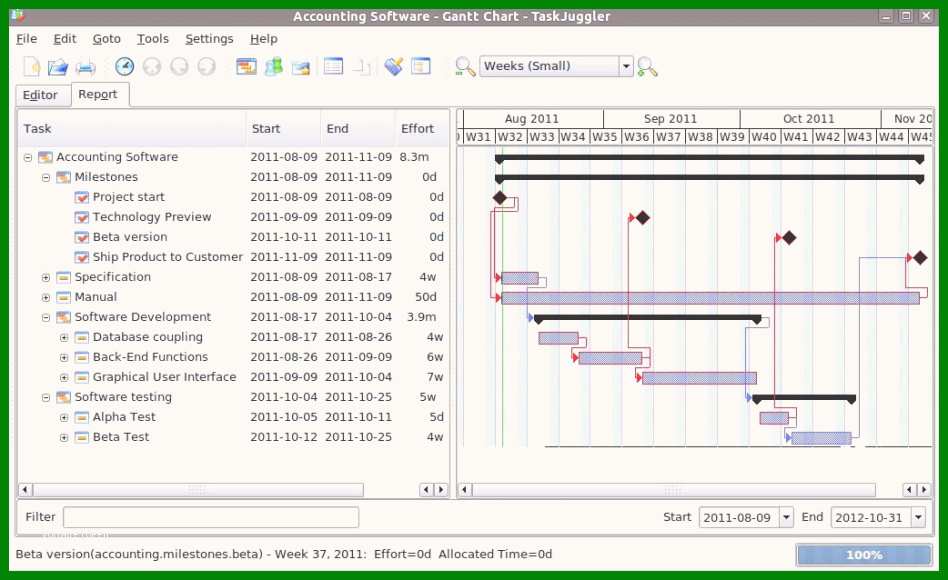
Task: Click the End column header
Action: [x=357, y=128]
